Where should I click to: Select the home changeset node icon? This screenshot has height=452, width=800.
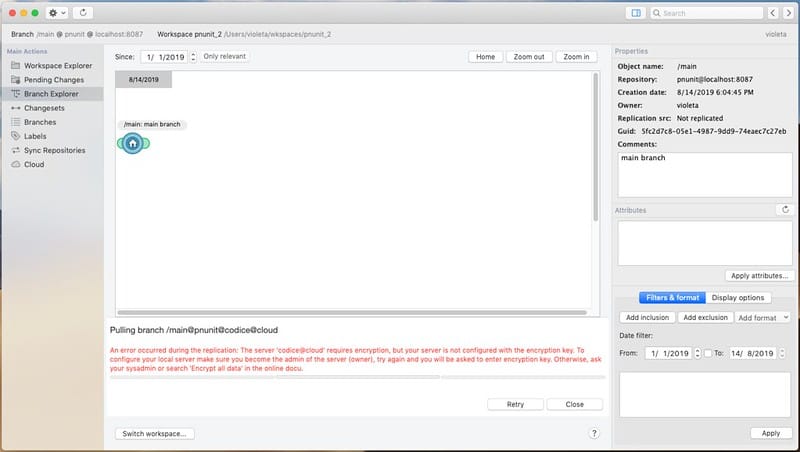pos(133,144)
